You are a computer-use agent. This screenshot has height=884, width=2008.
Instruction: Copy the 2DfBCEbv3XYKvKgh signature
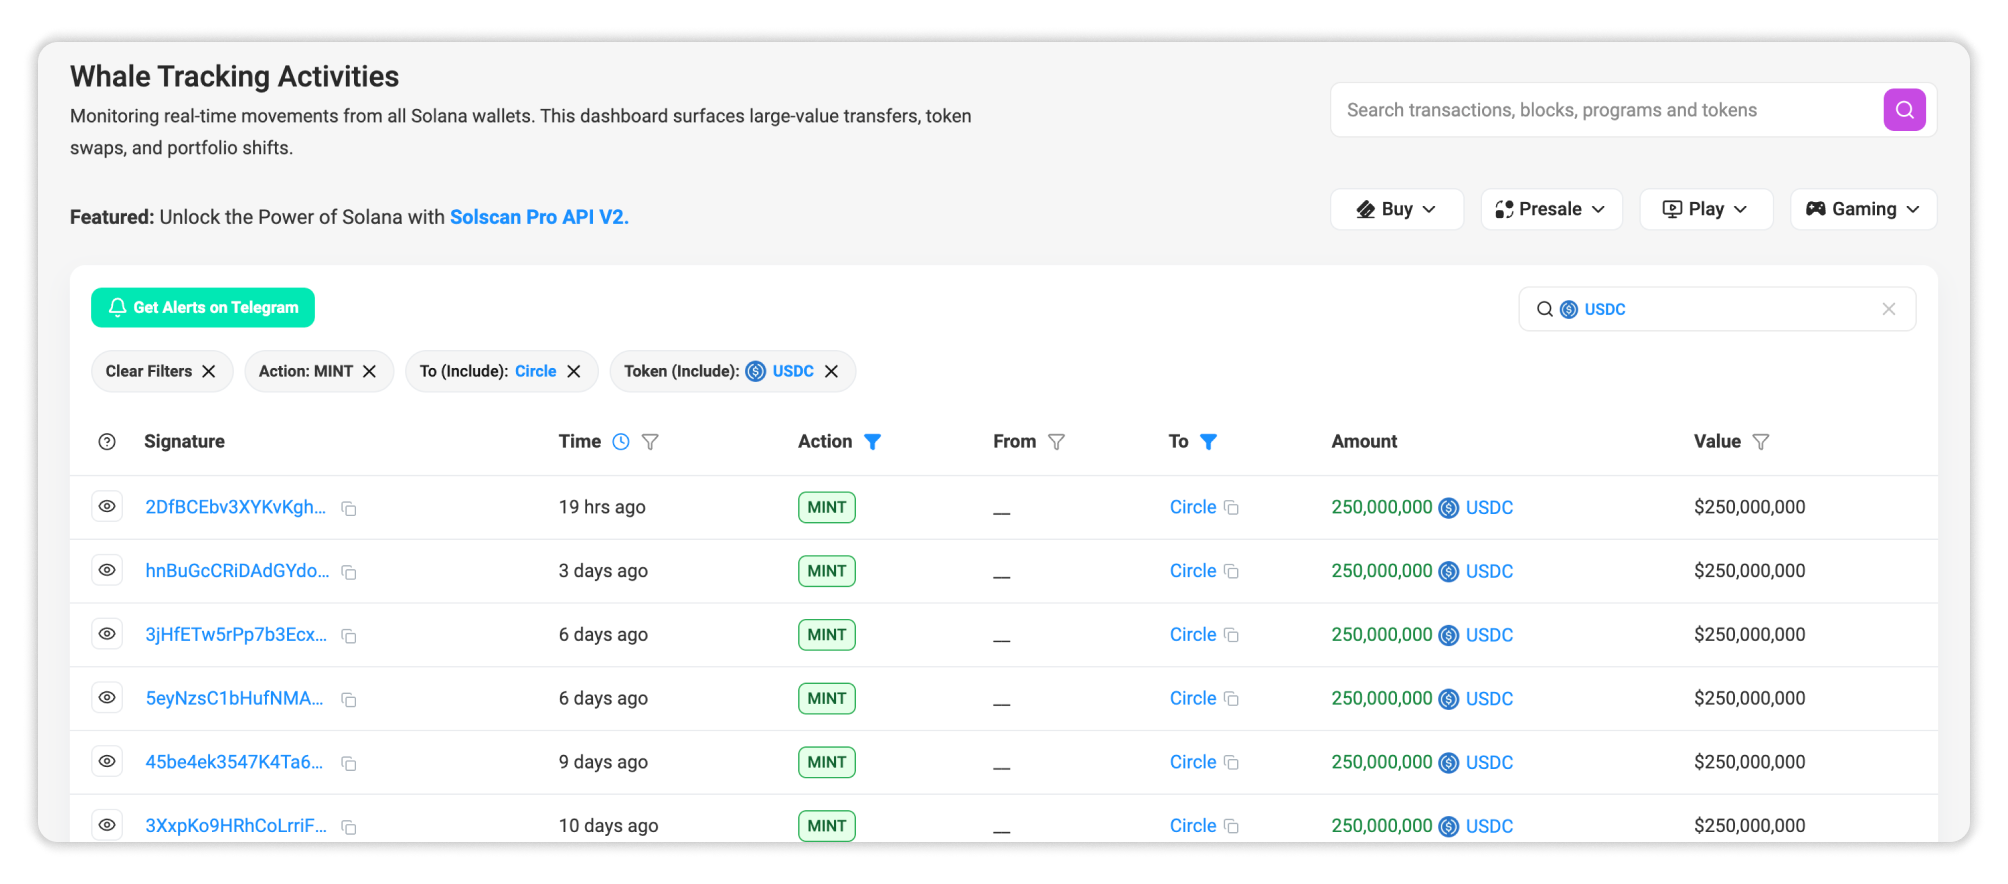coord(349,509)
